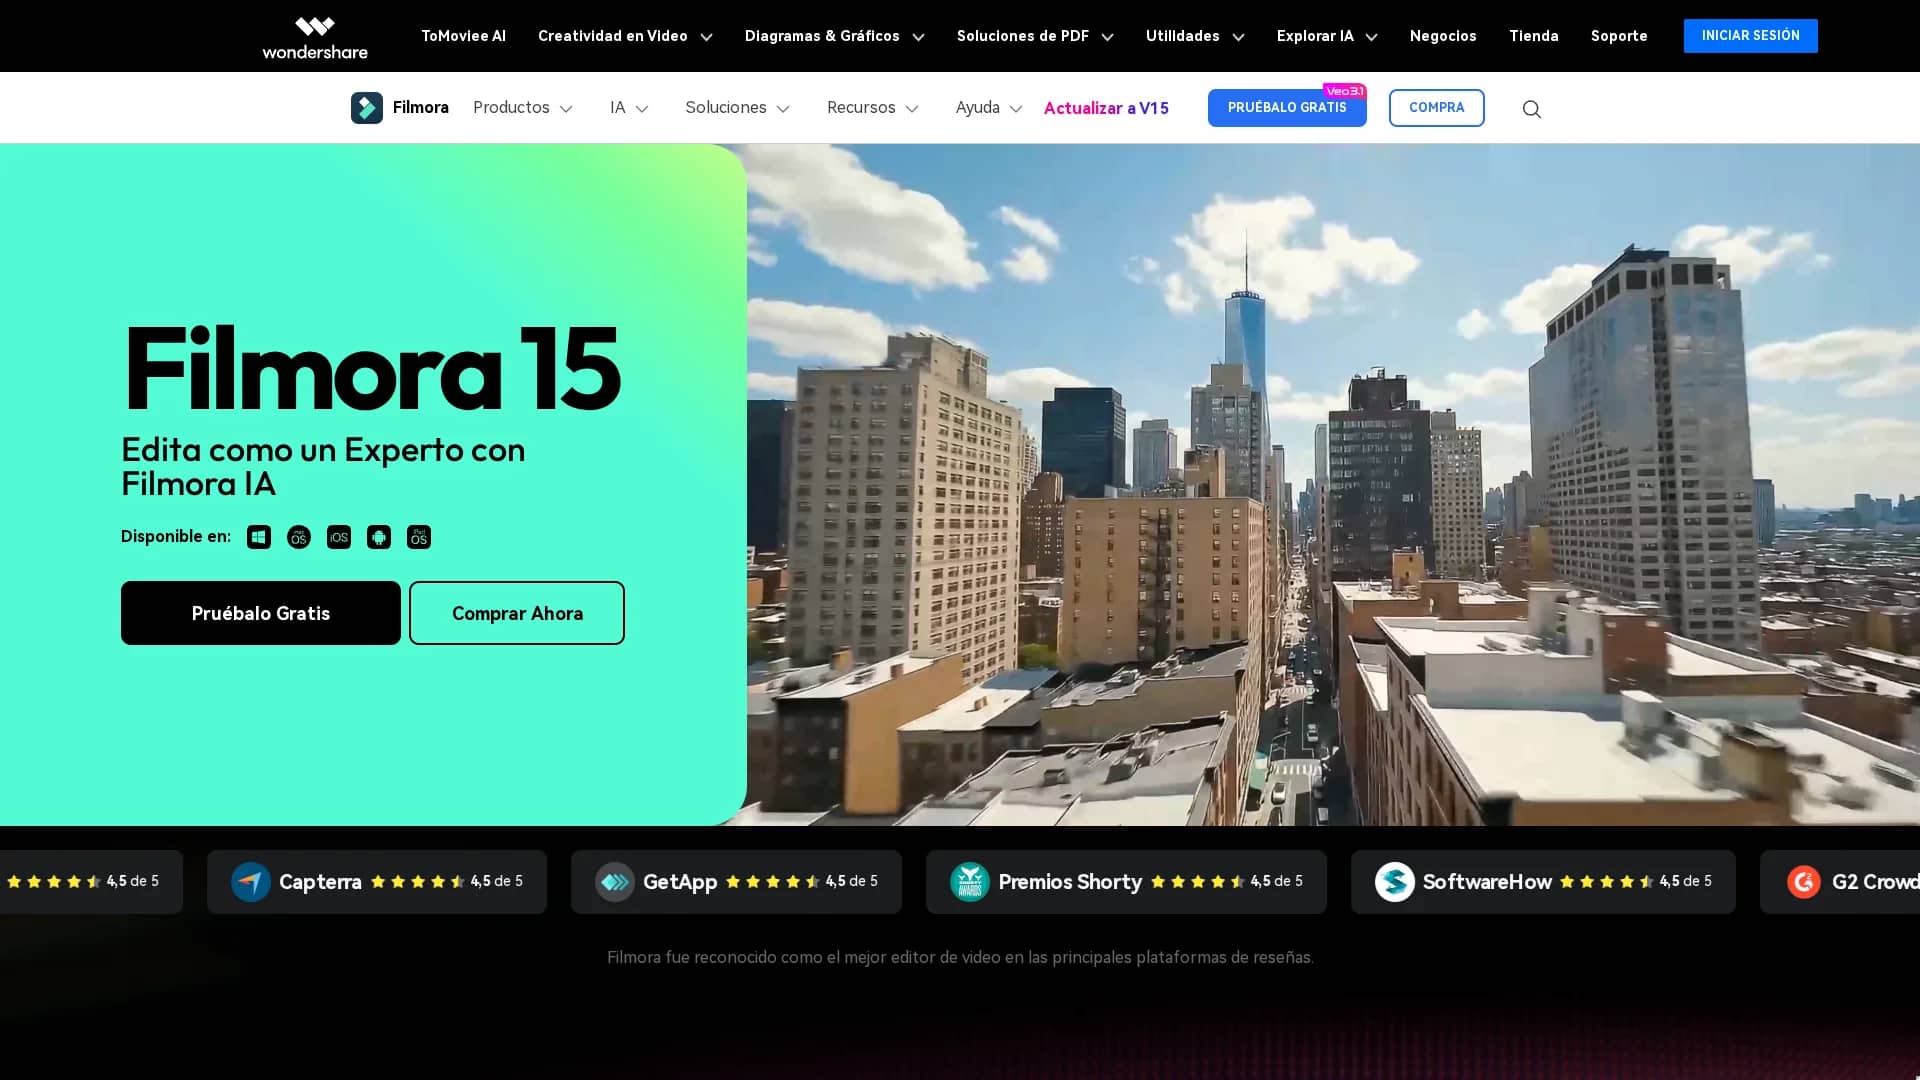The height and width of the screenshot is (1080, 1920).
Task: Click the SoftwareHow rating card
Action: [1543, 882]
